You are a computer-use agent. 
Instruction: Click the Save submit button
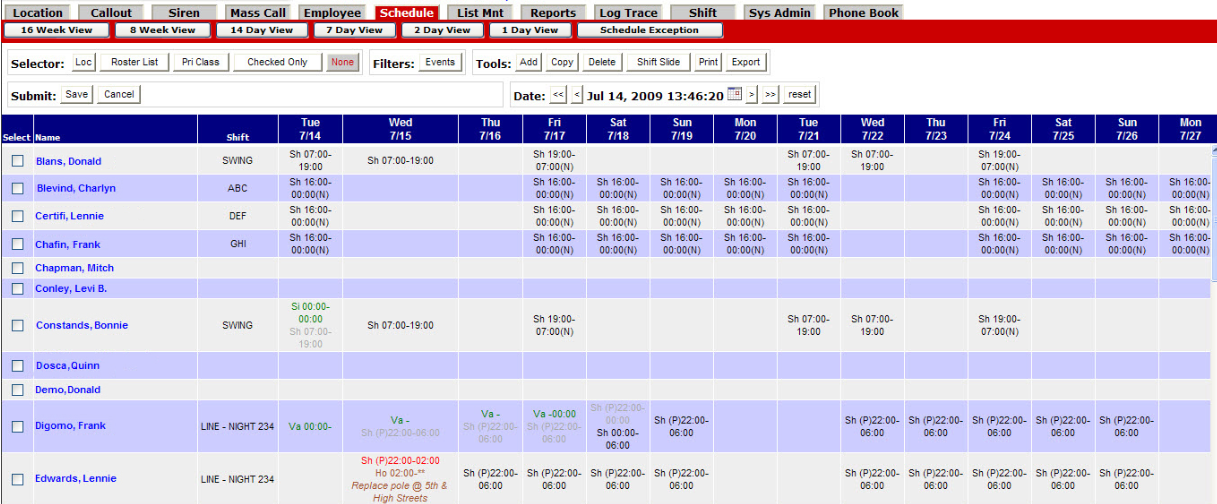click(77, 94)
